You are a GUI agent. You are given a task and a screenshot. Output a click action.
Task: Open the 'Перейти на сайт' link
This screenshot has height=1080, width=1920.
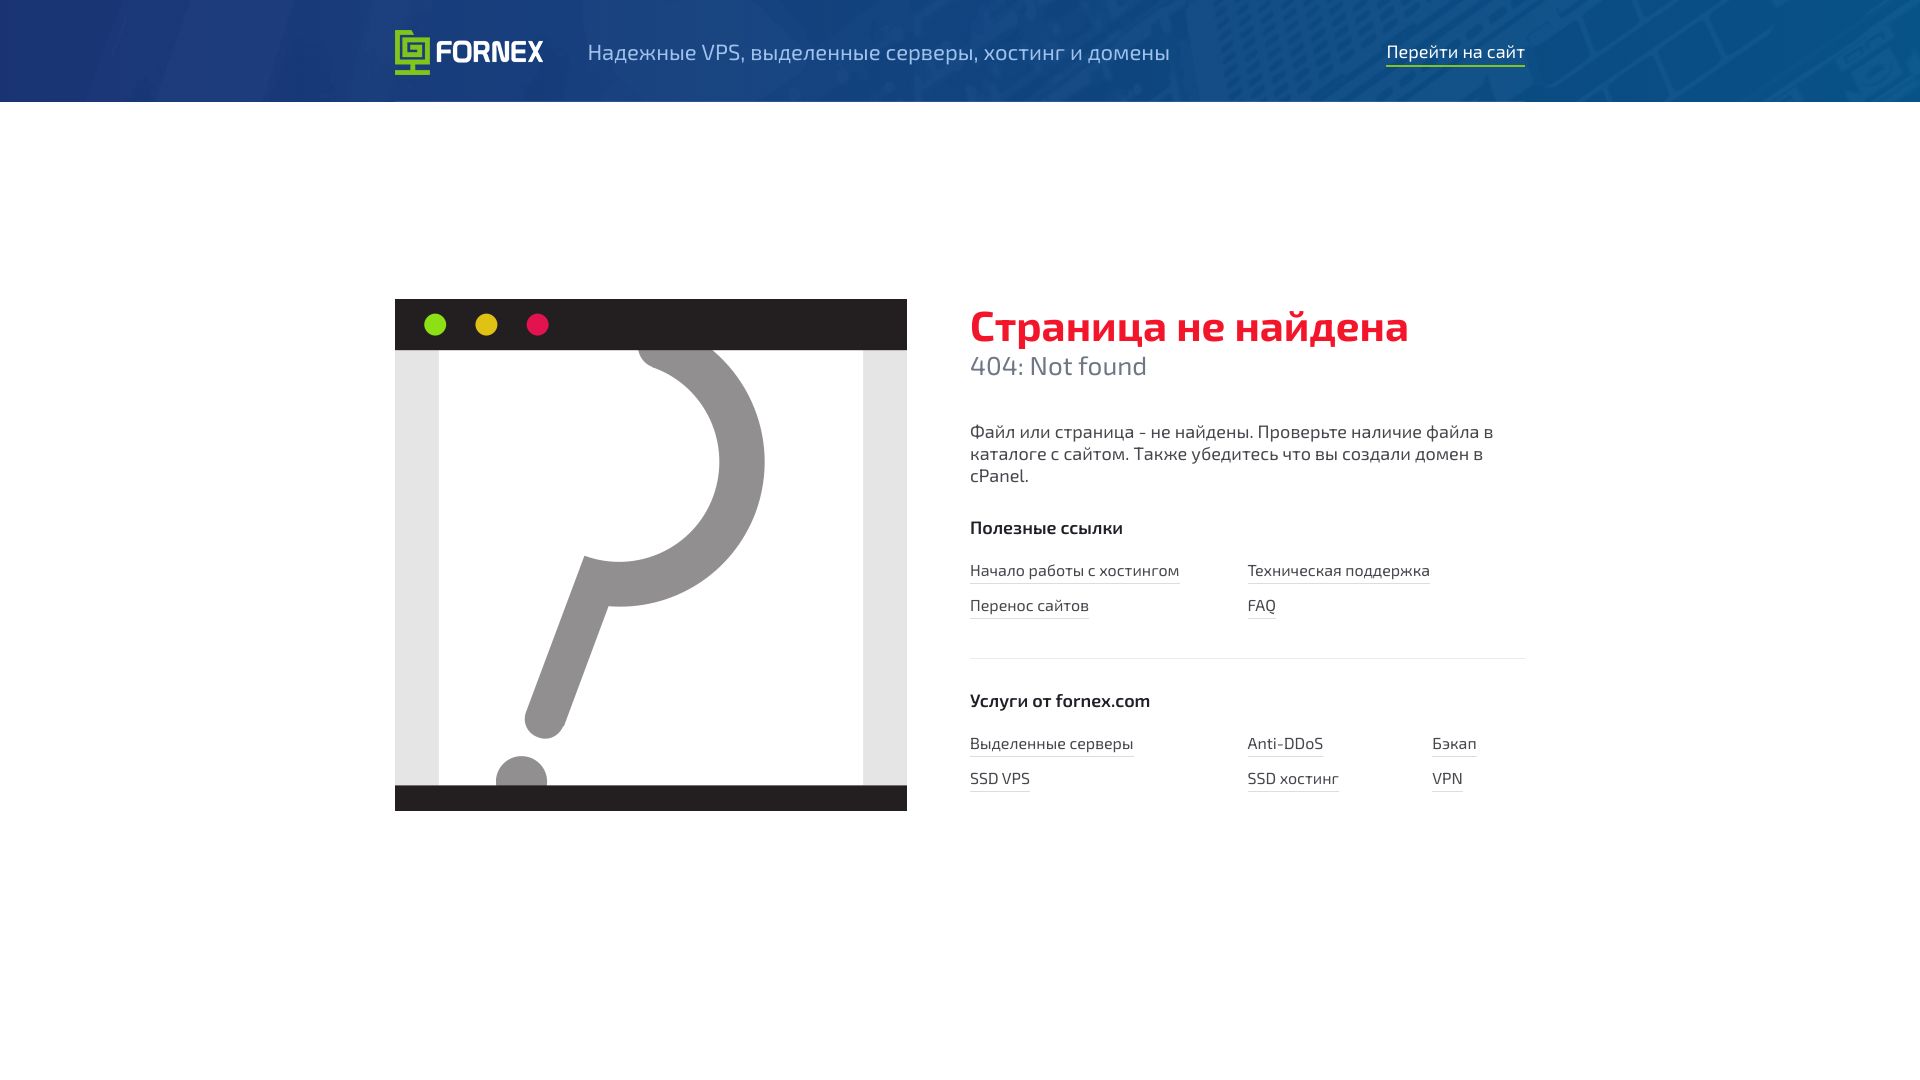(1455, 52)
